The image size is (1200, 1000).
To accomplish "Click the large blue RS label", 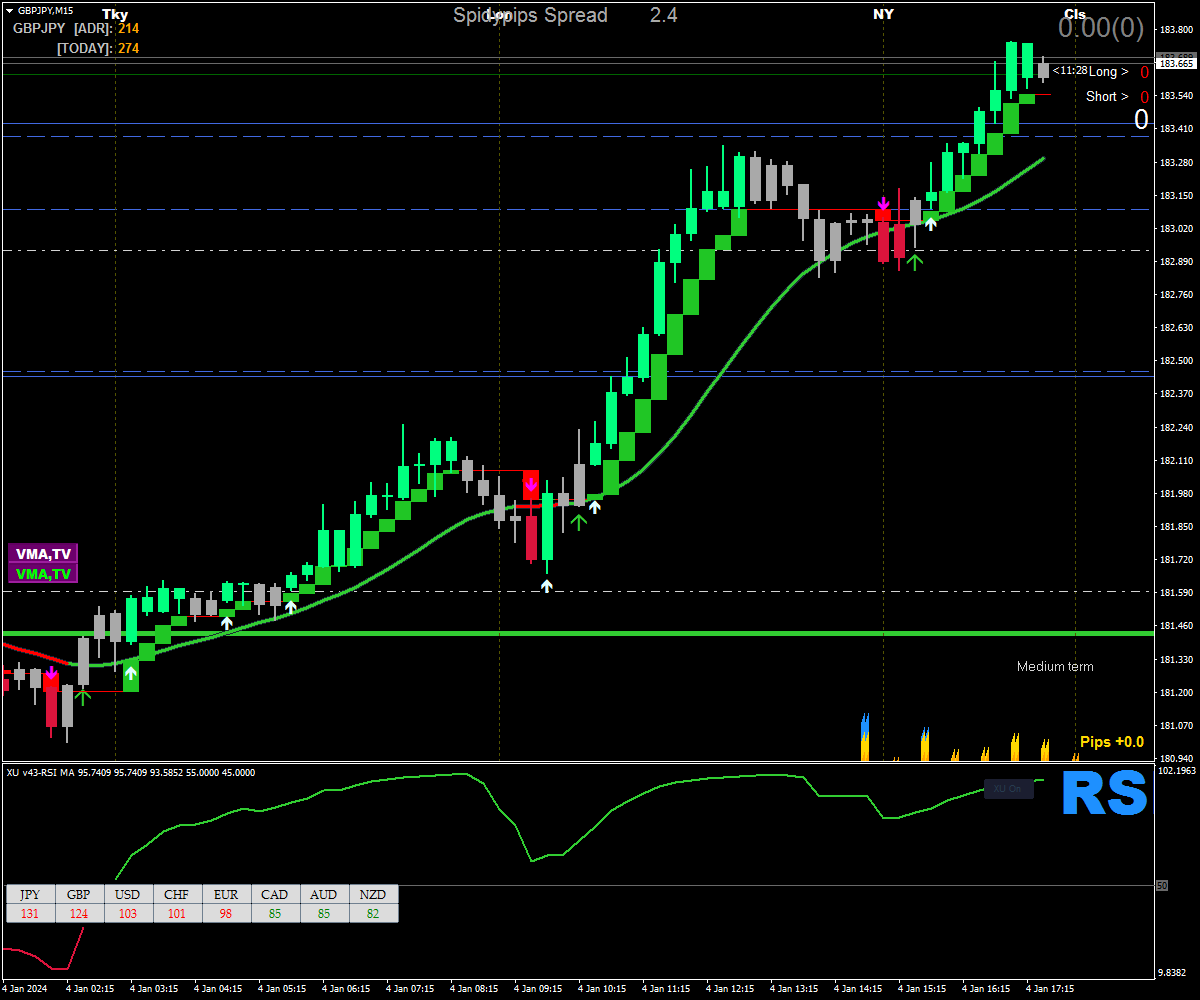I will [1103, 794].
